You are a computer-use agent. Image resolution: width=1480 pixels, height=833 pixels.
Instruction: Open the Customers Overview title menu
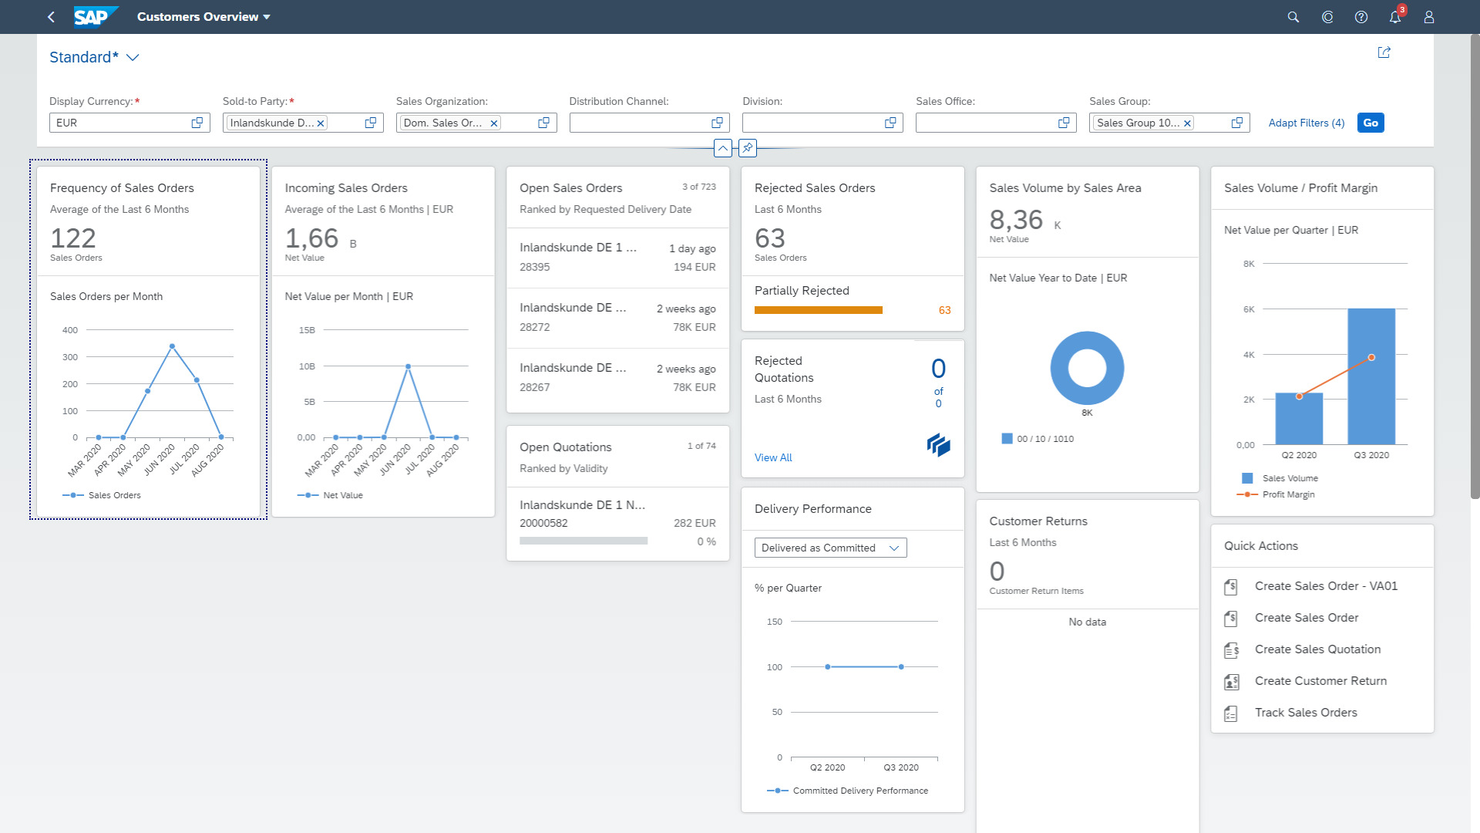tap(203, 17)
